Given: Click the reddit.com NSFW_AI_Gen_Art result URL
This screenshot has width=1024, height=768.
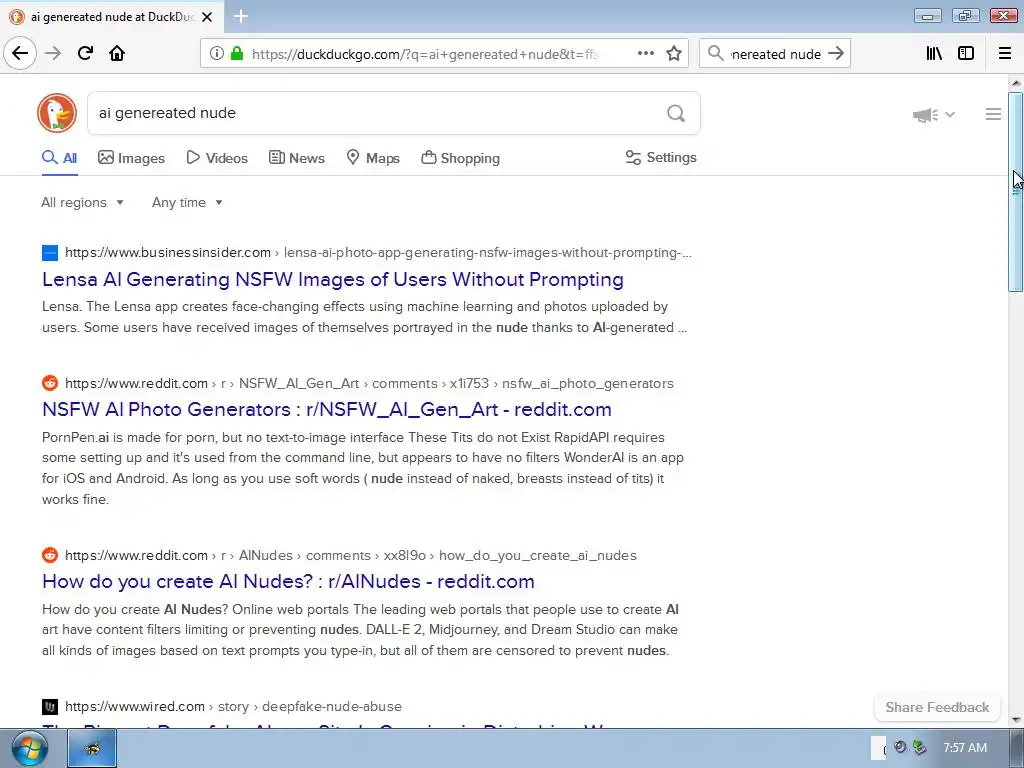Looking at the screenshot, I should point(369,383).
